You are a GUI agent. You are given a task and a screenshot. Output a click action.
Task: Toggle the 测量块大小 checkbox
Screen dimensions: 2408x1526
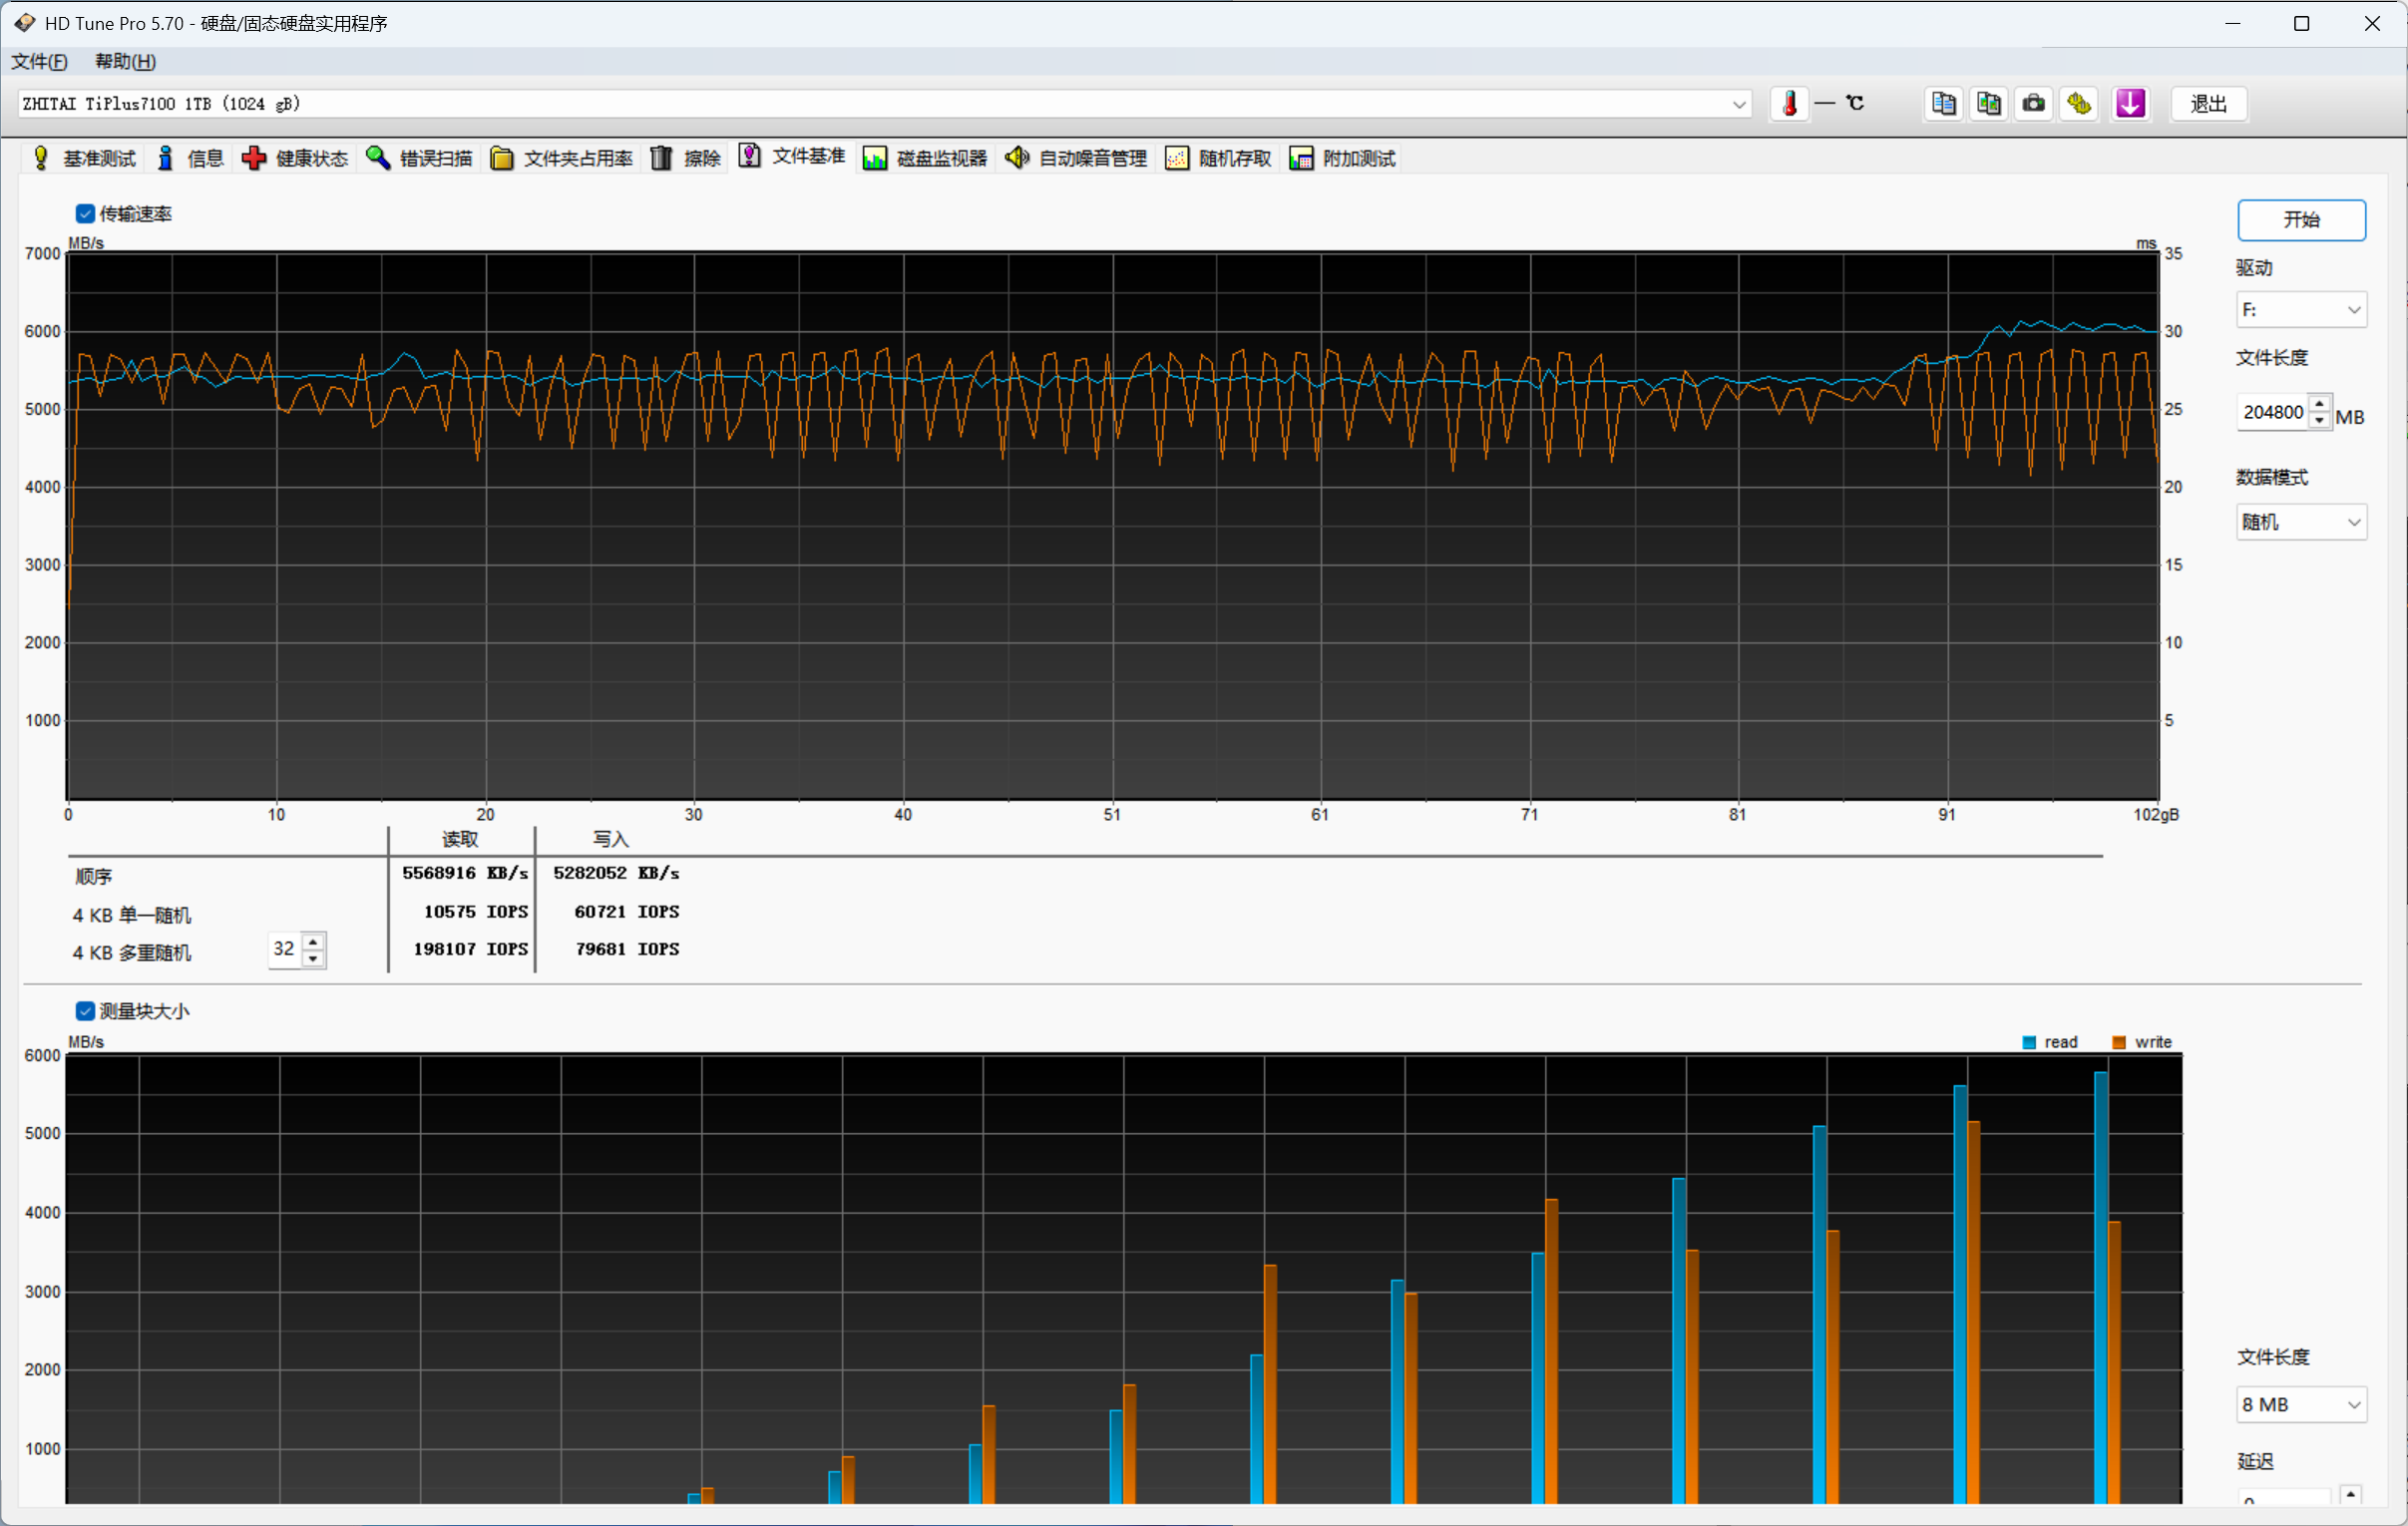(x=85, y=1011)
